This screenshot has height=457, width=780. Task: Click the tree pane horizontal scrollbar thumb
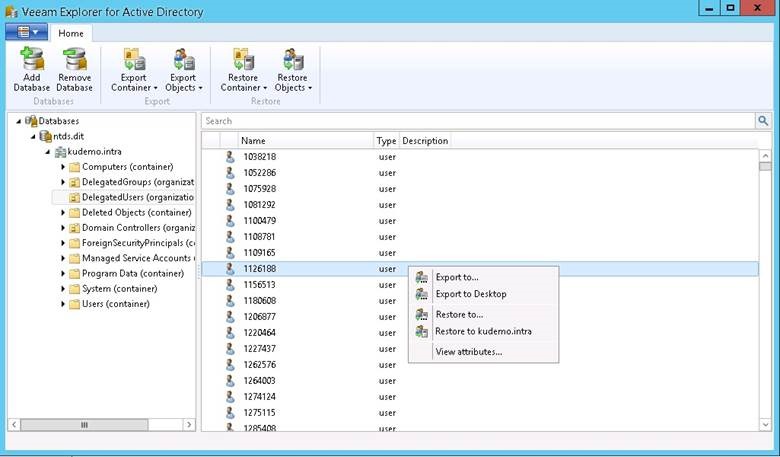(84, 425)
